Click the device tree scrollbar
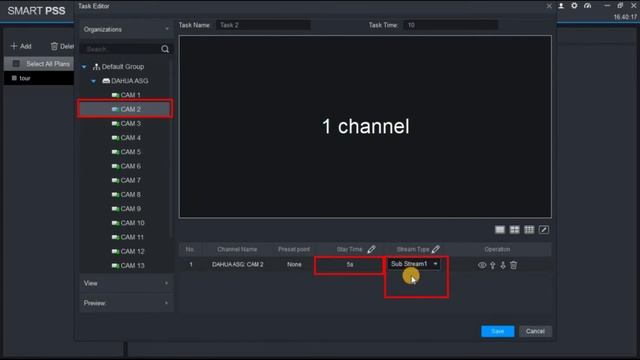Screen dimensions: 640x360 [x=171, y=149]
